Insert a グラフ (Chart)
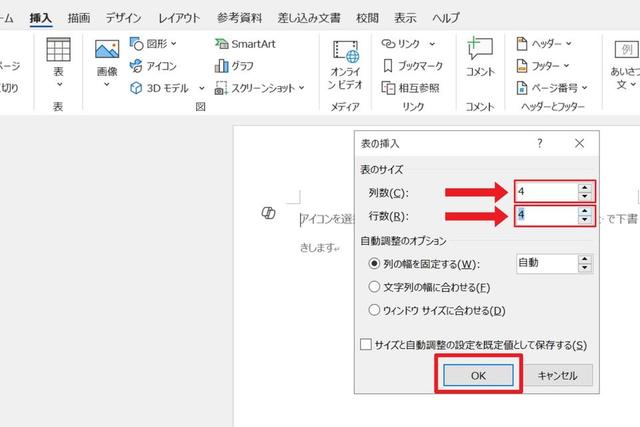Image resolution: width=640 pixels, height=427 pixels. pyautogui.click(x=234, y=66)
